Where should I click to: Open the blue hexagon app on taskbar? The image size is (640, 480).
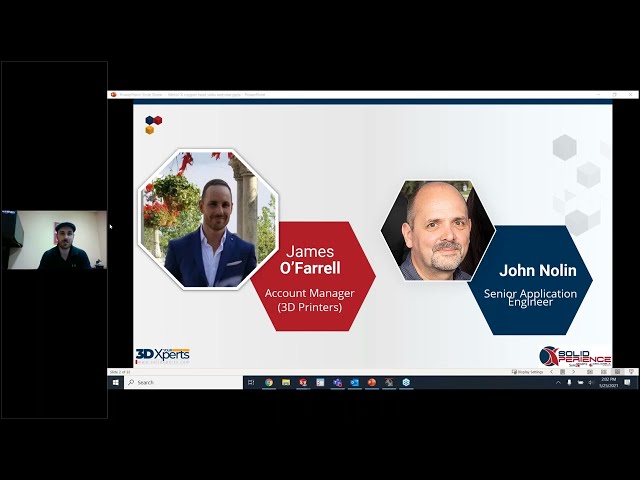tap(406, 382)
